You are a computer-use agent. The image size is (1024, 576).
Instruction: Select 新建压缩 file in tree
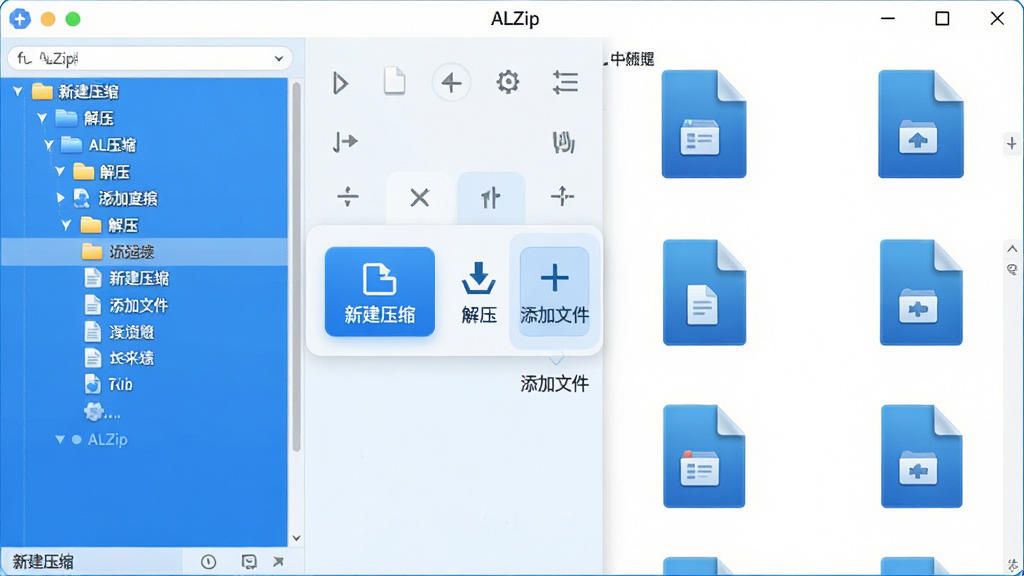click(x=127, y=278)
